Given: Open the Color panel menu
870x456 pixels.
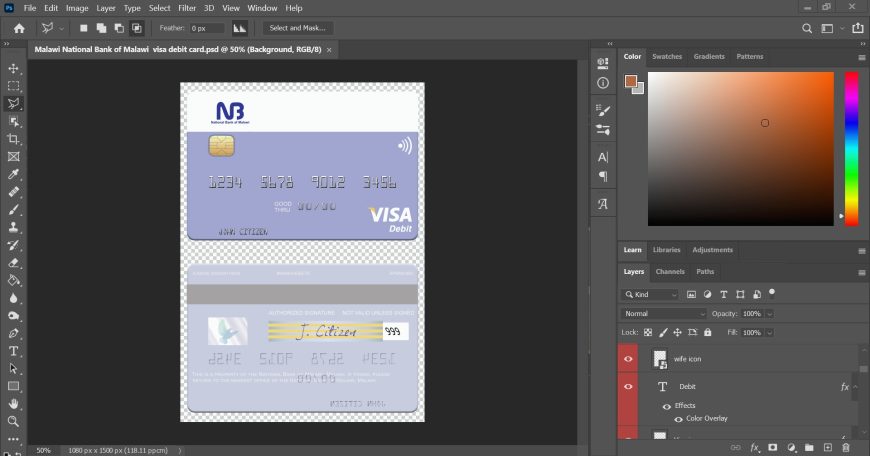Looking at the screenshot, I should (862, 57).
